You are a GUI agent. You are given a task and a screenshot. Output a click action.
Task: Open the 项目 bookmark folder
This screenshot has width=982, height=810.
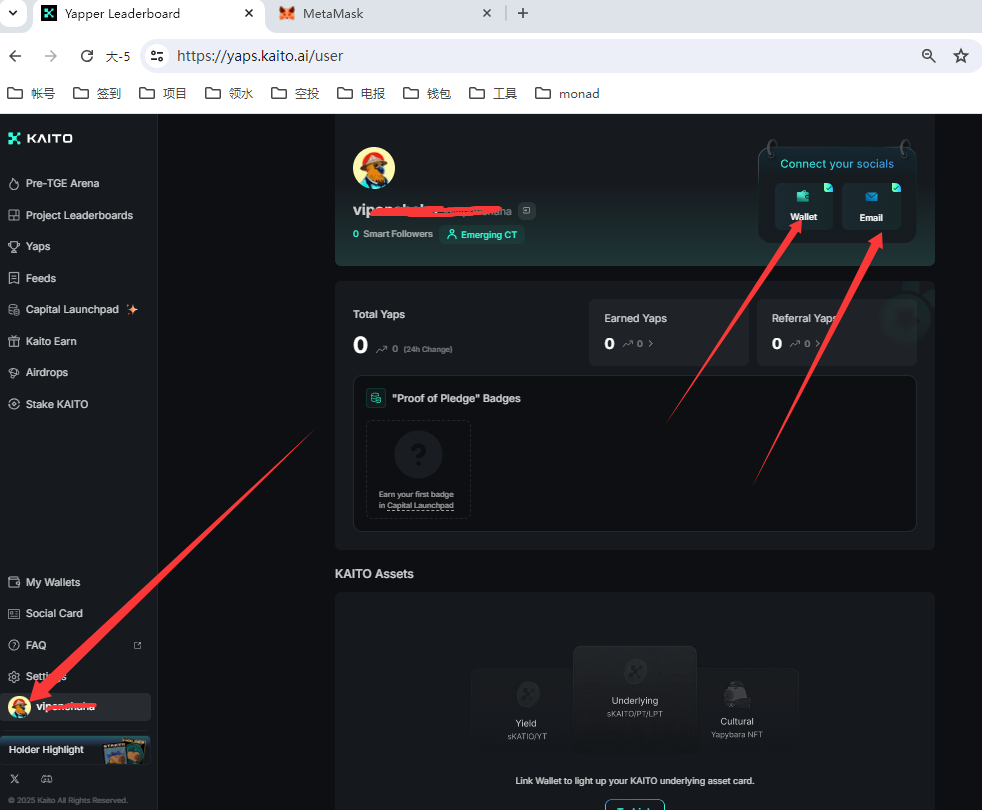coord(163,93)
